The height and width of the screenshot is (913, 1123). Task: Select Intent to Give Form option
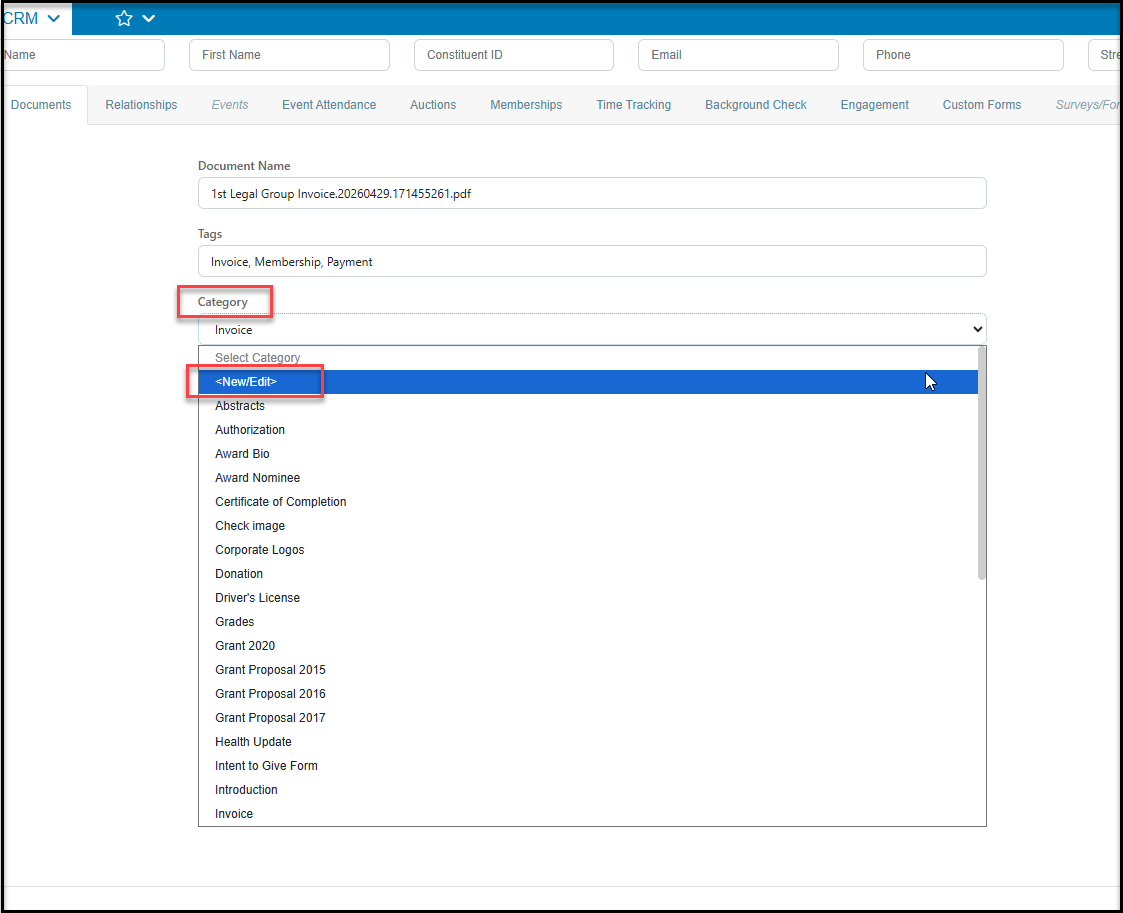(x=588, y=765)
